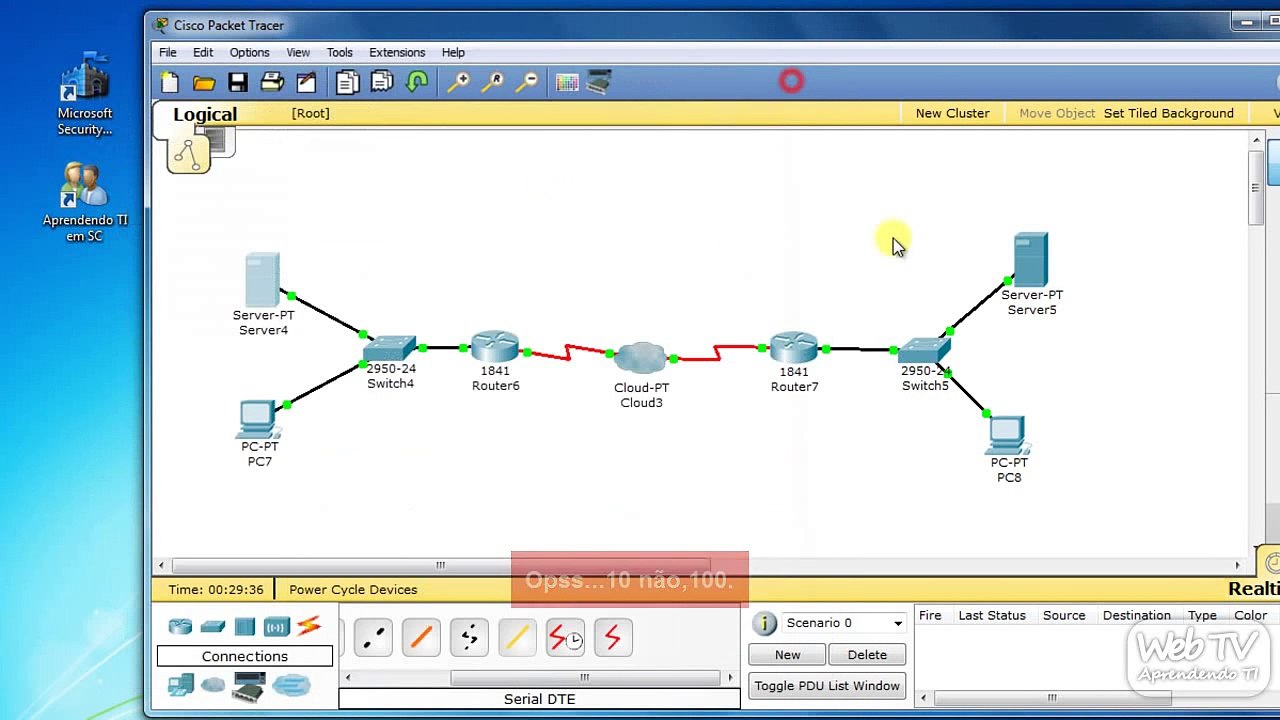
Task: Click Set Tiled Background
Action: [x=1168, y=113]
